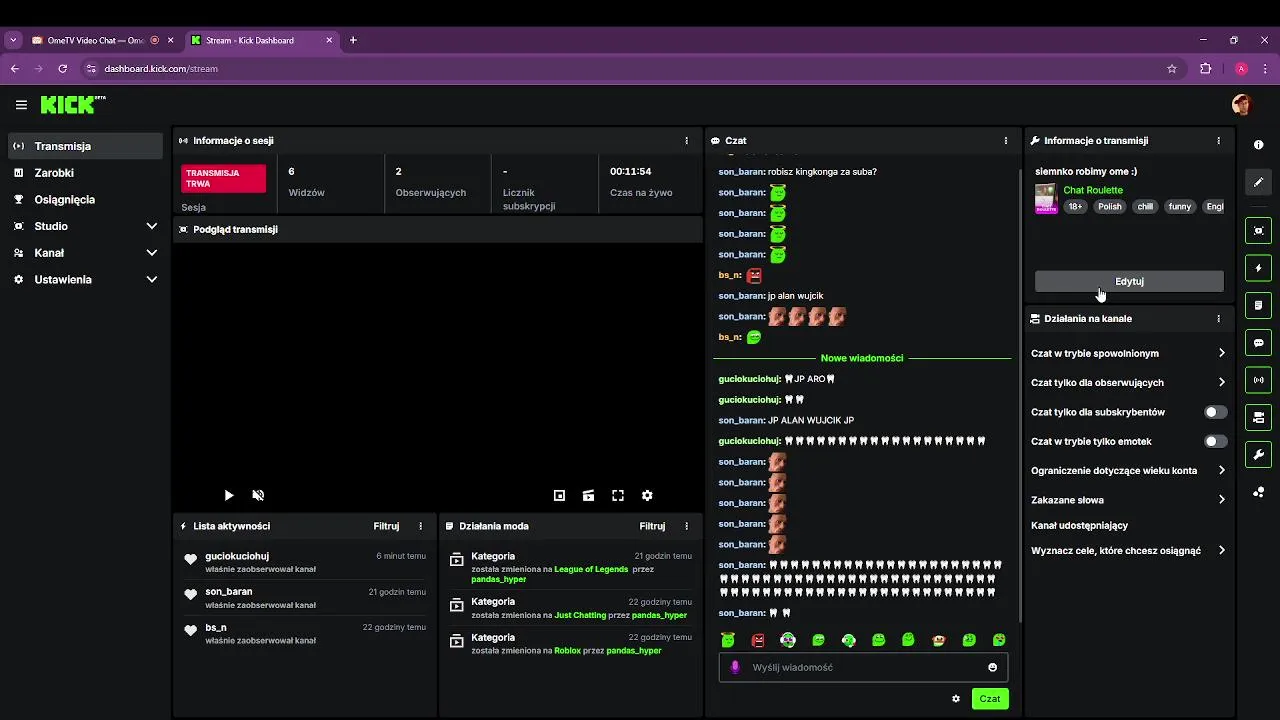This screenshot has width=1280, height=720.
Task: Enter fullscreen in stream preview
Action: [x=618, y=495]
